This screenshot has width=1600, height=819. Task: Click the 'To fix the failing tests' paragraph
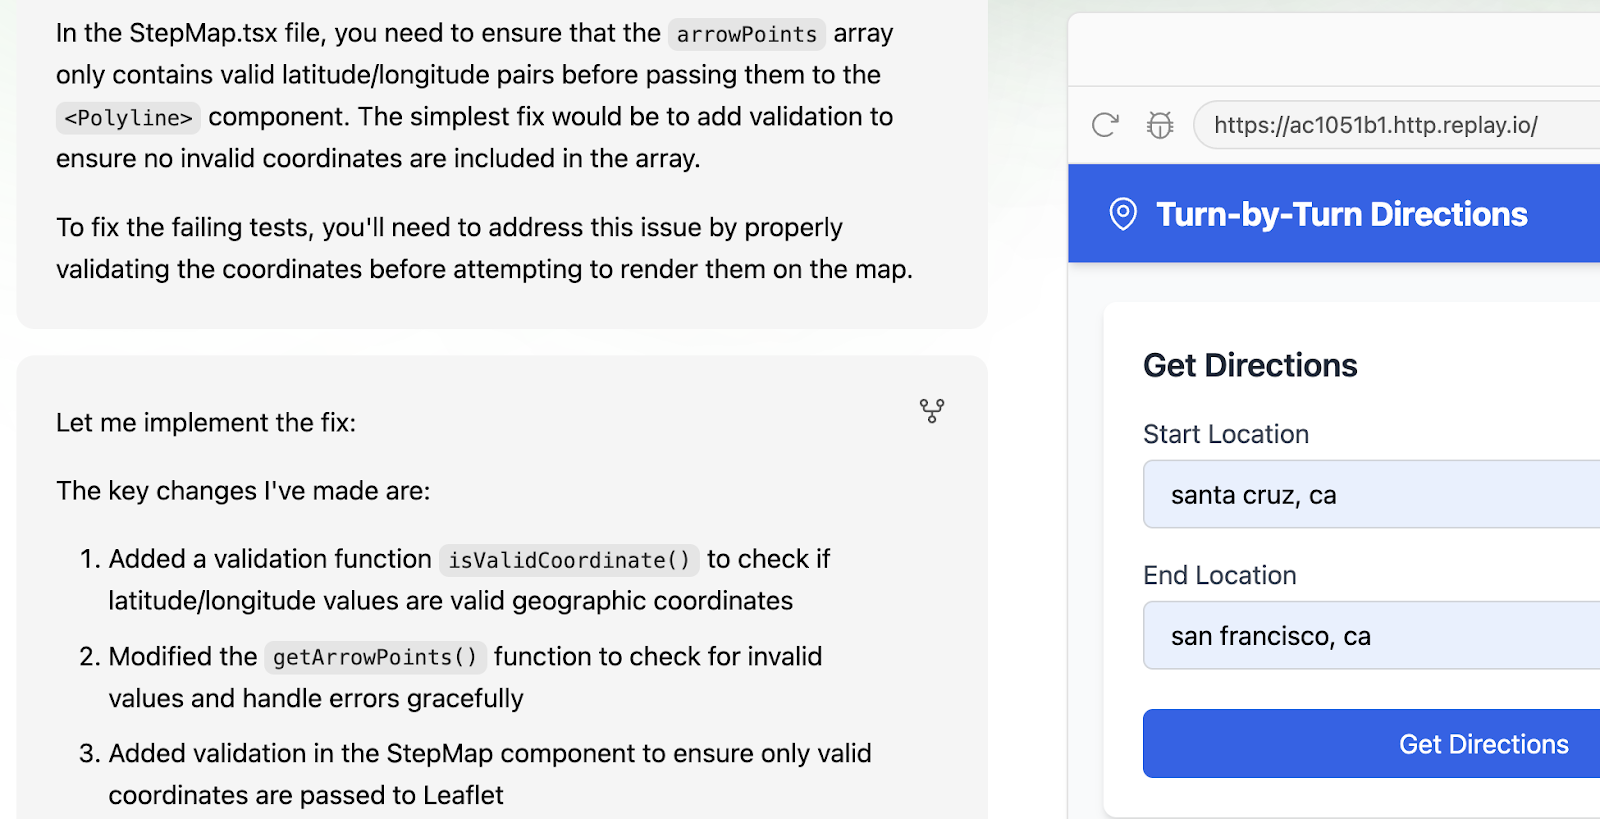click(484, 248)
